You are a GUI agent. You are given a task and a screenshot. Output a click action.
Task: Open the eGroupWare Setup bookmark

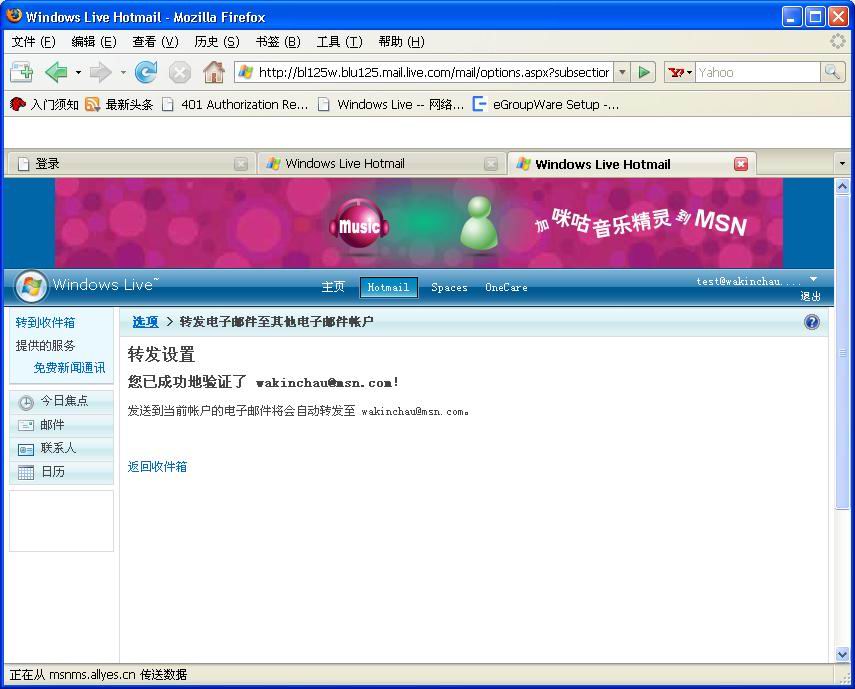pyautogui.click(x=546, y=105)
